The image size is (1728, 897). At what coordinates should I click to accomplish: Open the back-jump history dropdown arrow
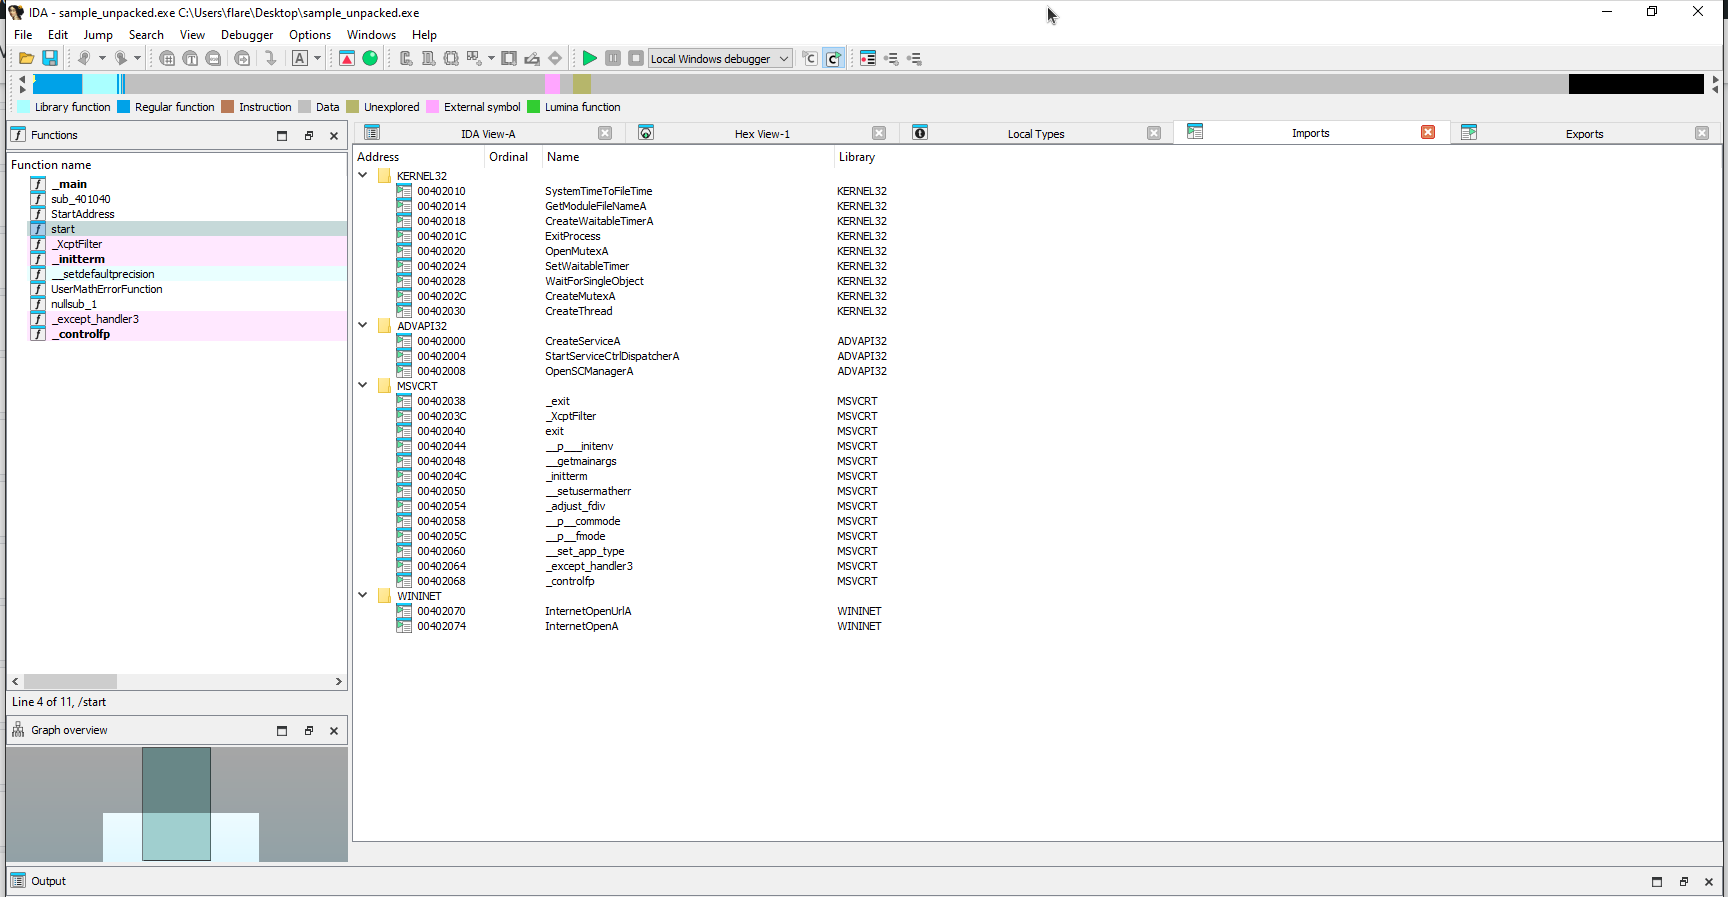point(102,59)
